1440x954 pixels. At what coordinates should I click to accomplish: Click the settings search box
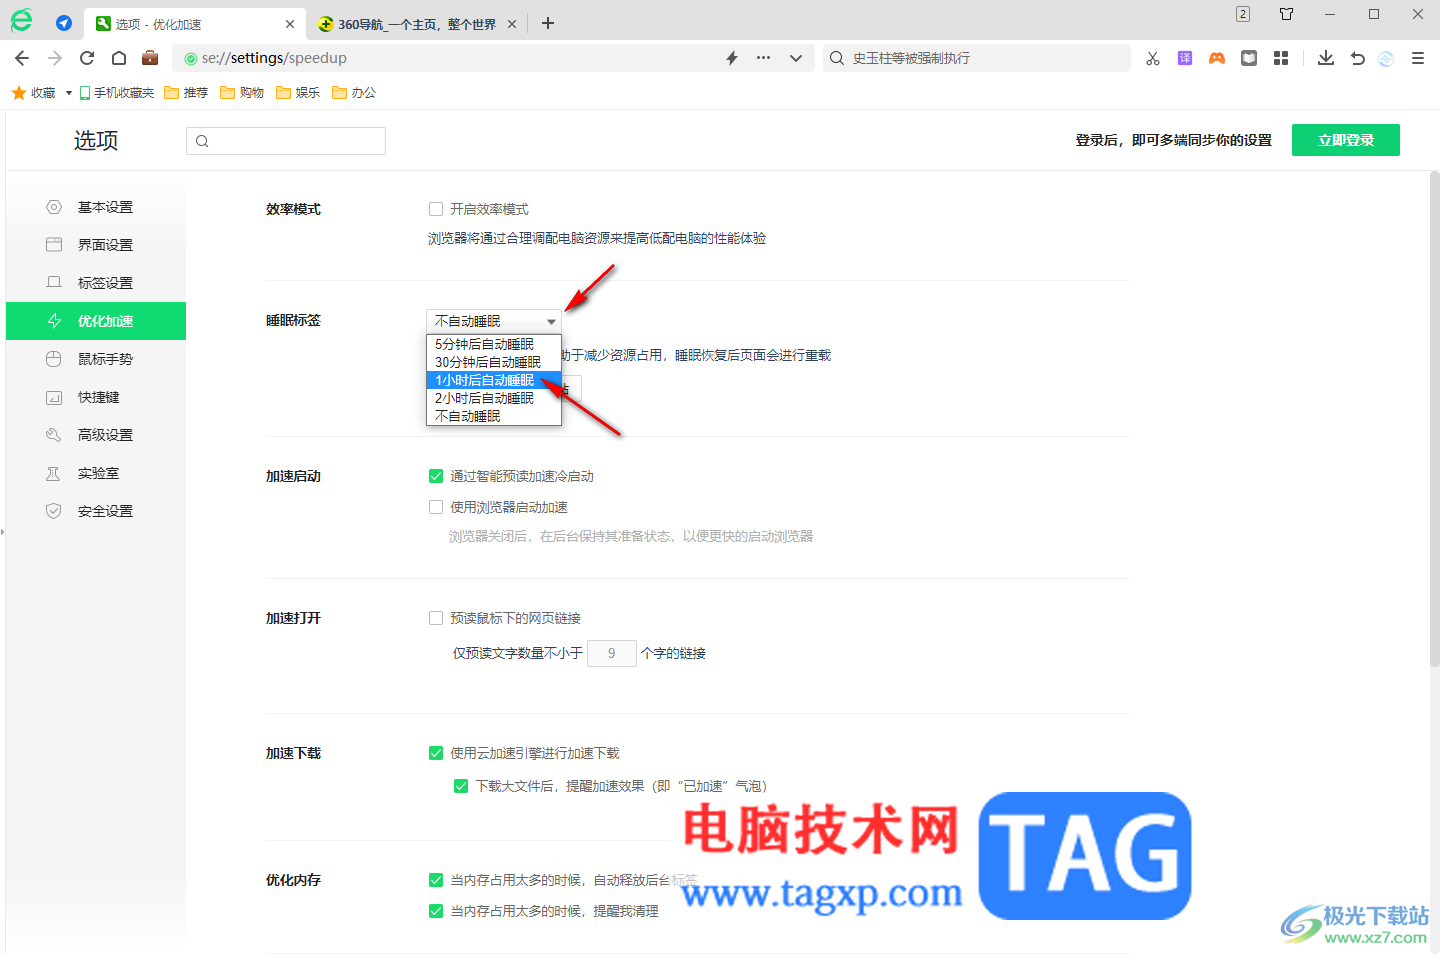tap(285, 140)
